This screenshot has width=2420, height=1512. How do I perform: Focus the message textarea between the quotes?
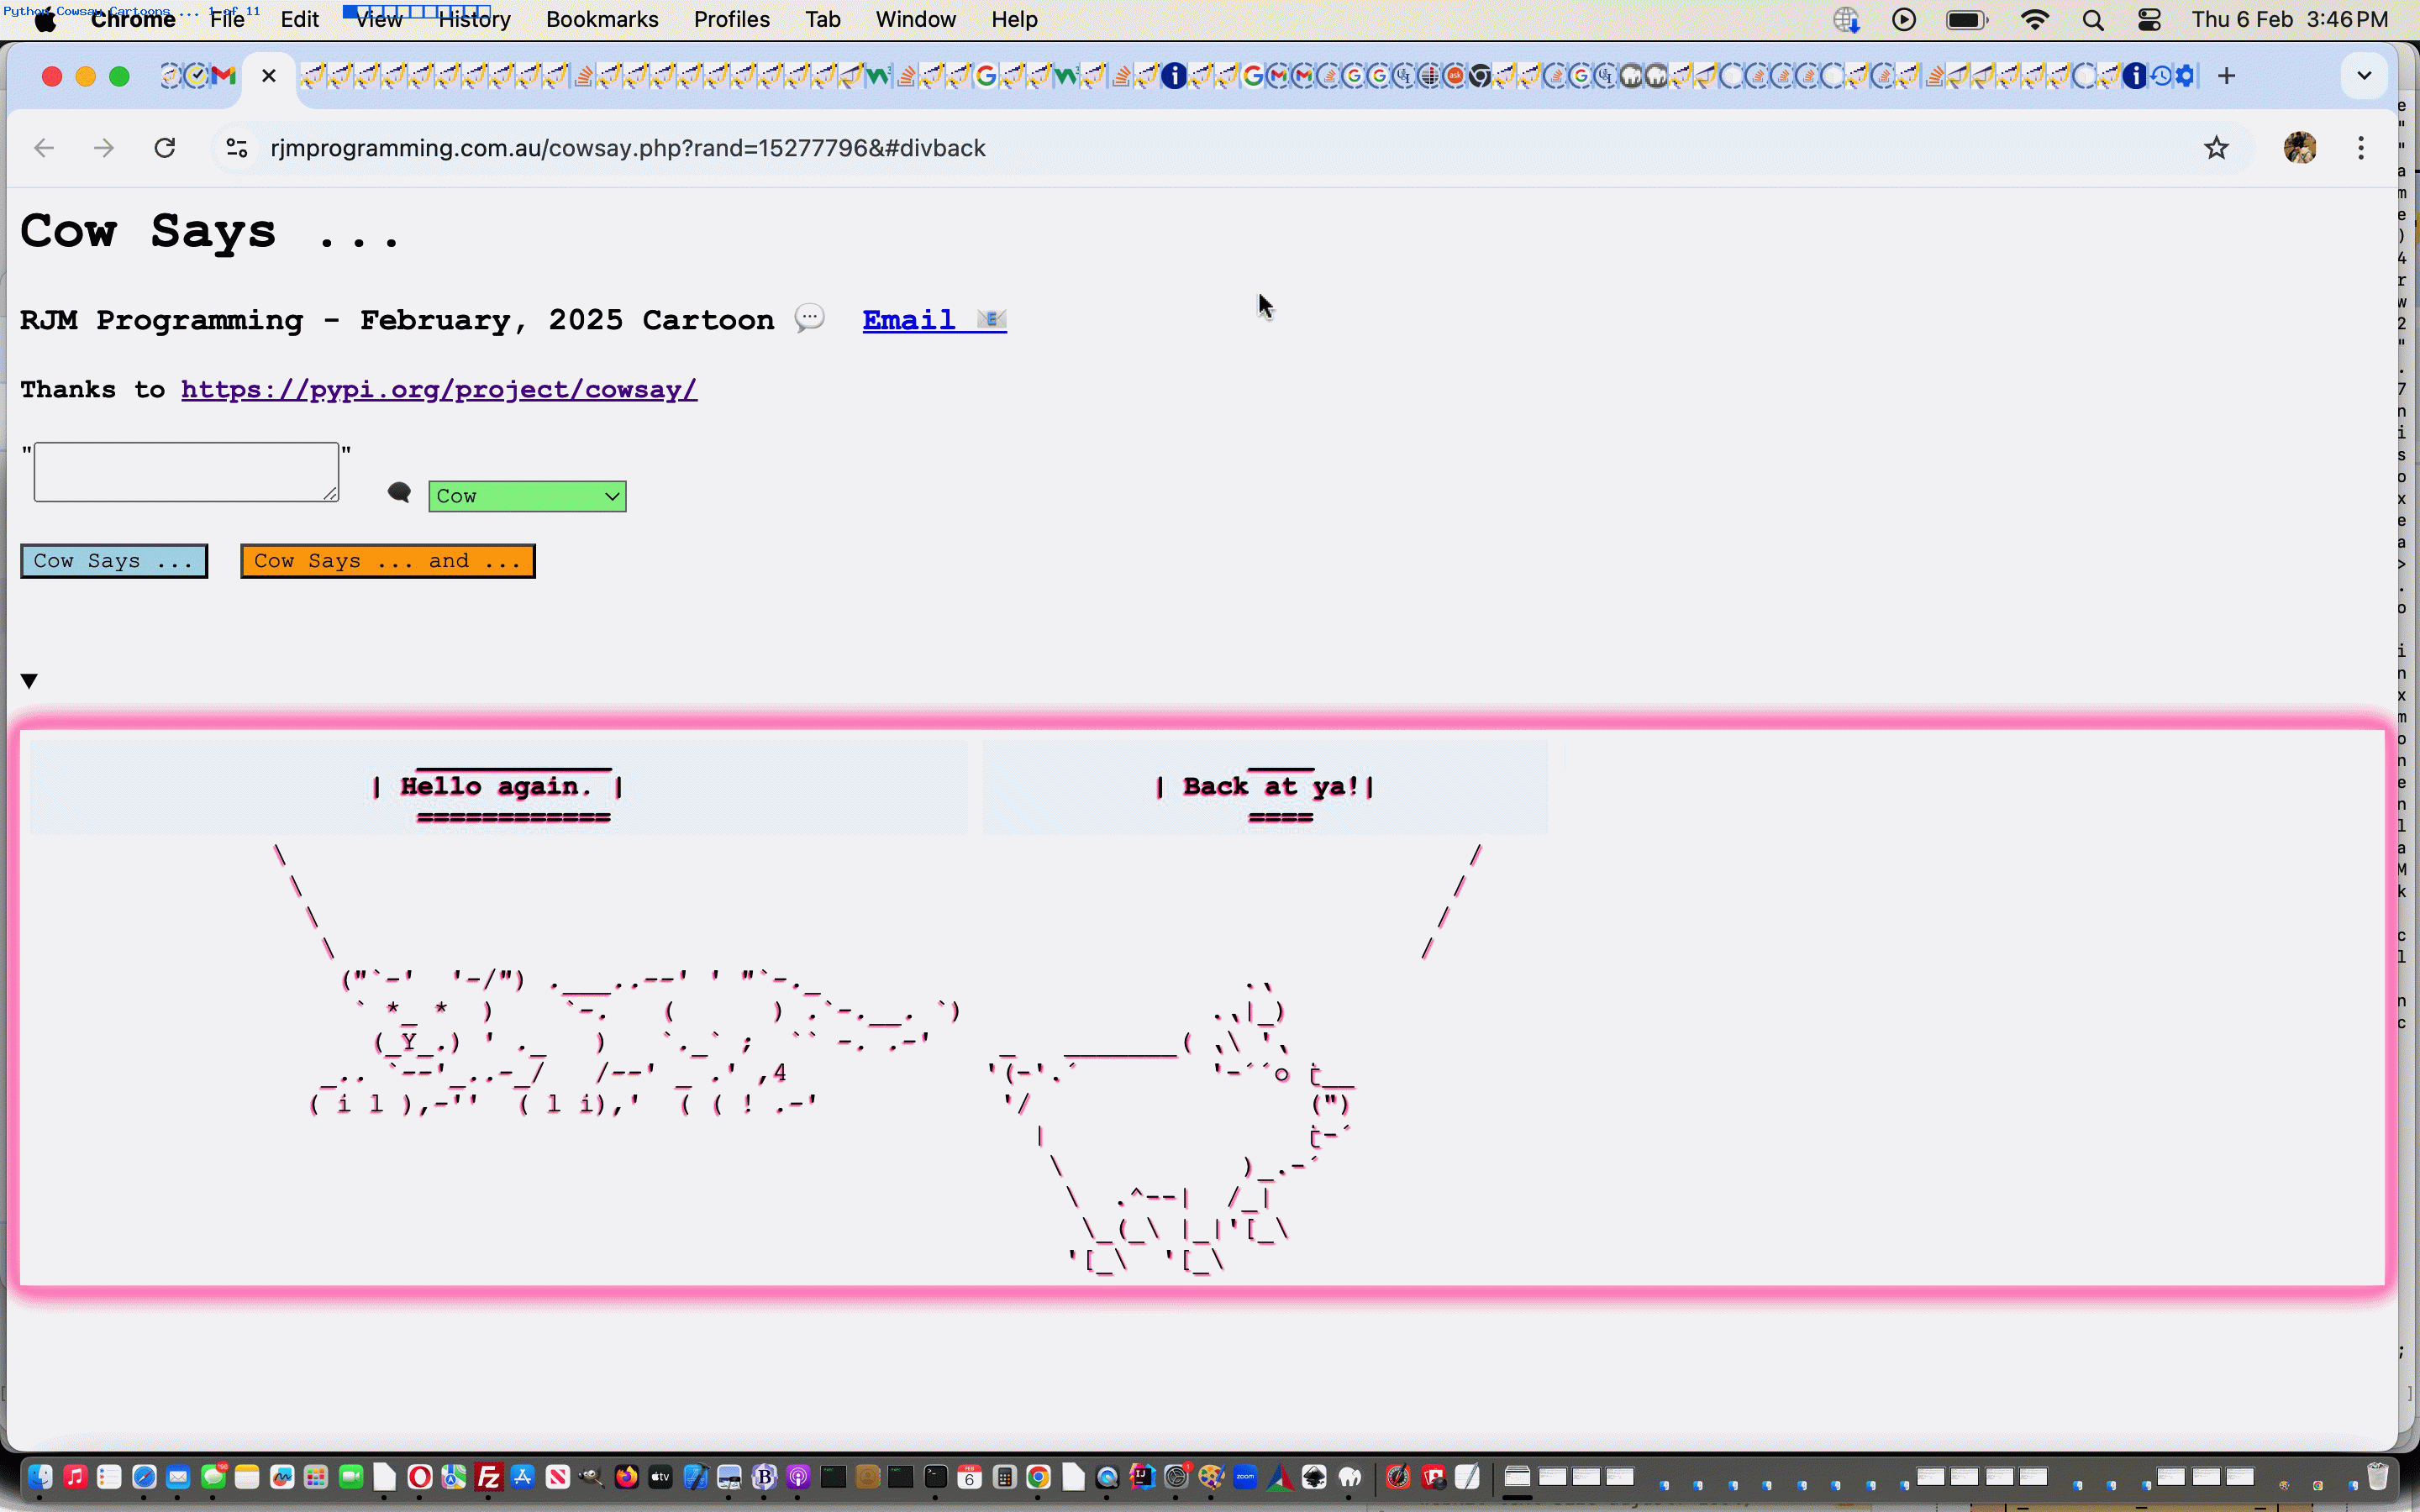point(186,472)
